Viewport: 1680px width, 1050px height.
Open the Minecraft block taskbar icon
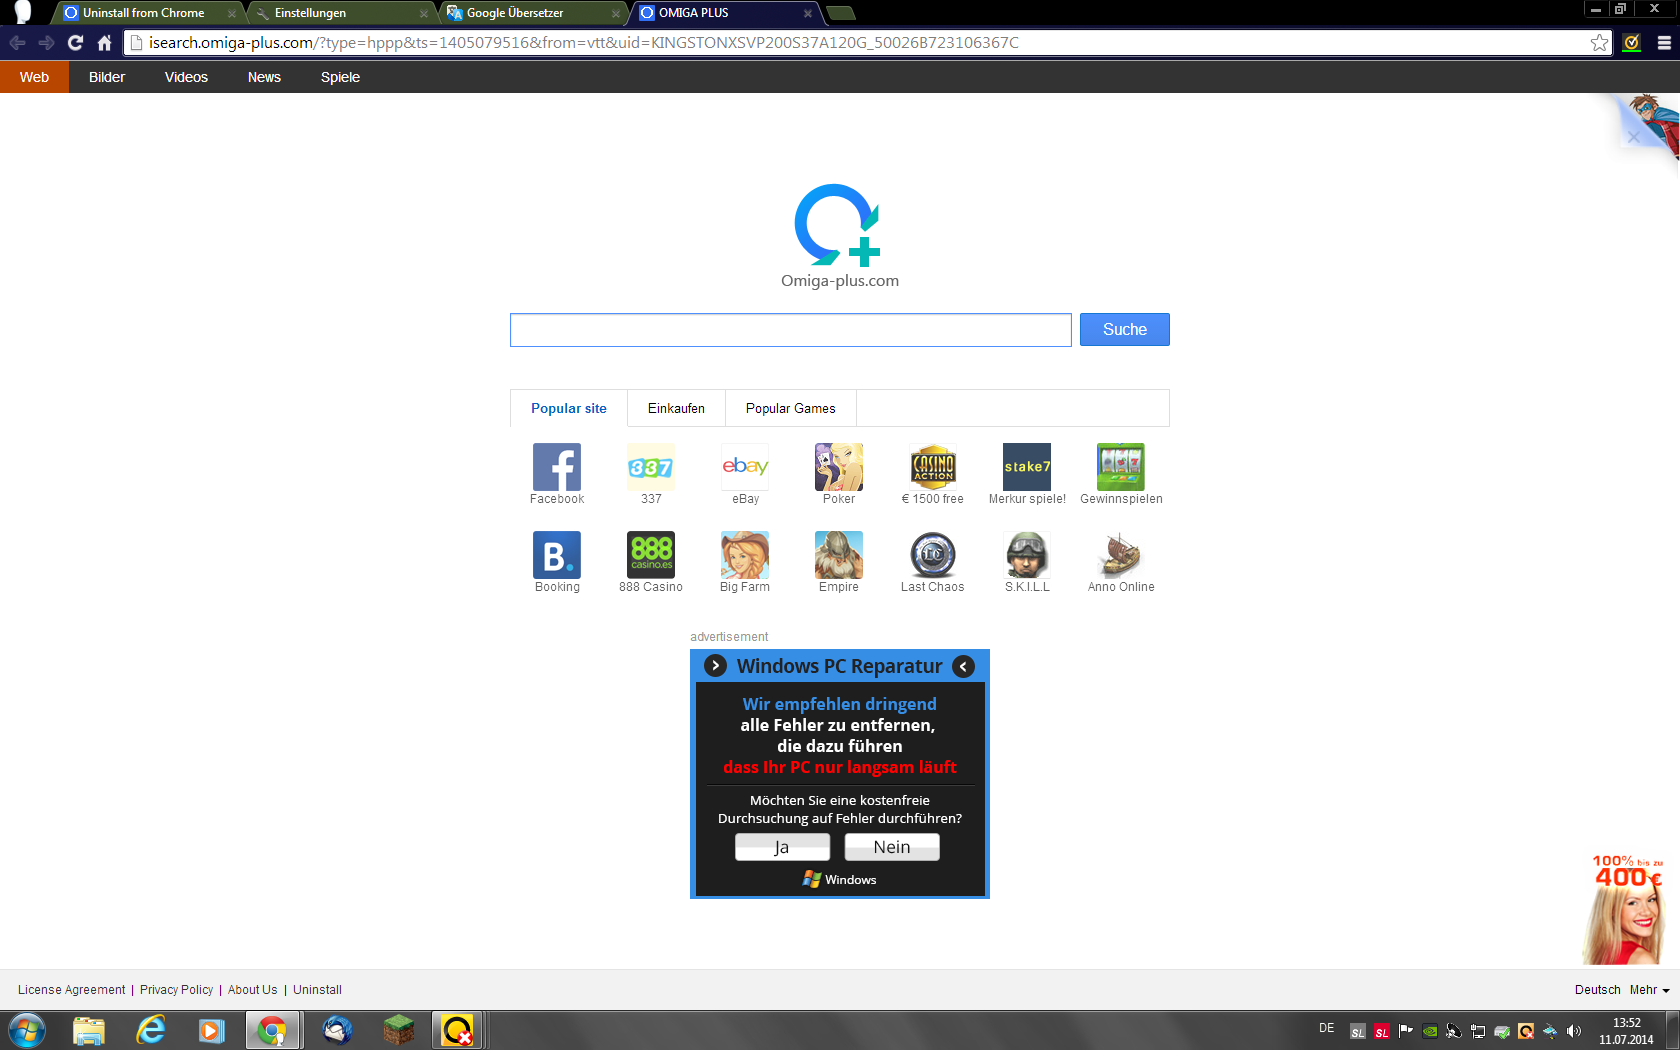tap(398, 1030)
